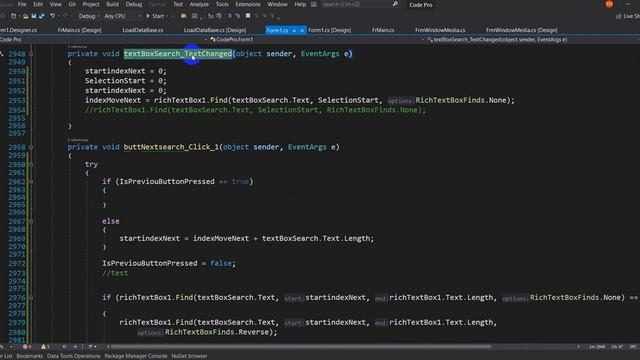Viewport: 640px width, 360px height.
Task: Open the user account avatar
Action: [609, 4]
